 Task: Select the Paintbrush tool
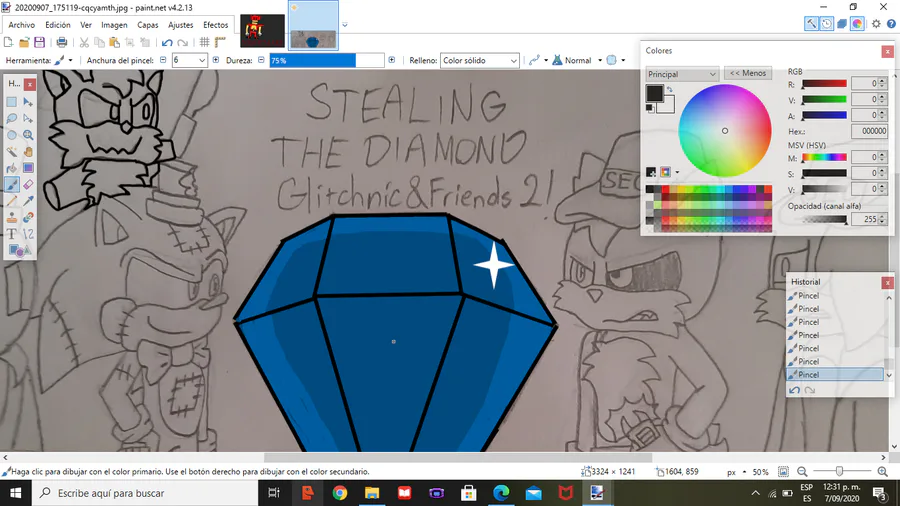pos(11,185)
